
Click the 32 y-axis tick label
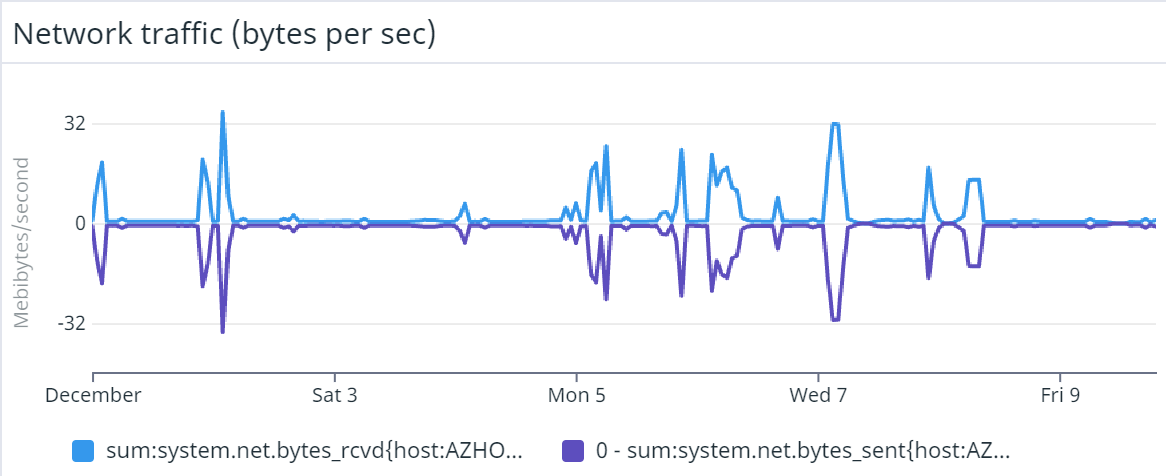click(74, 124)
